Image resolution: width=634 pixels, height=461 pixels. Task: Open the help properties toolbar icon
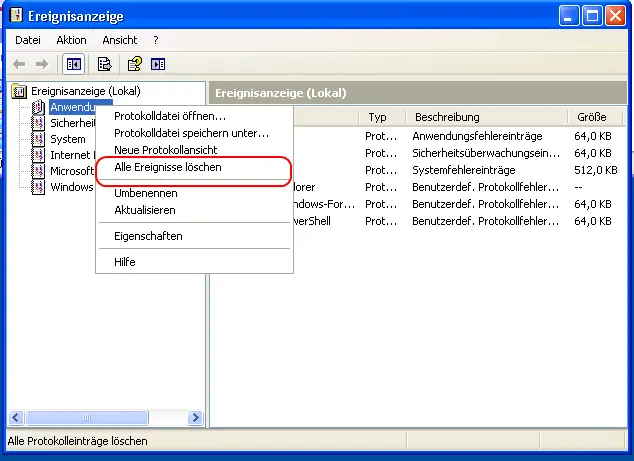tap(135, 64)
